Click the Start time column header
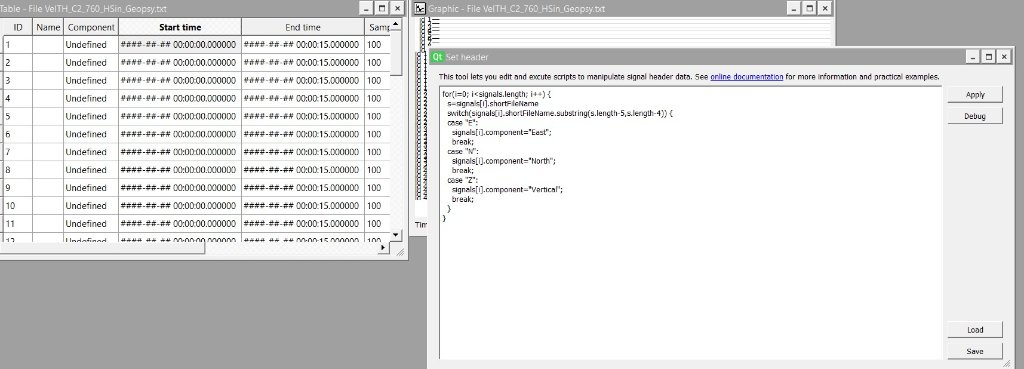The image size is (1024, 369). [x=180, y=27]
